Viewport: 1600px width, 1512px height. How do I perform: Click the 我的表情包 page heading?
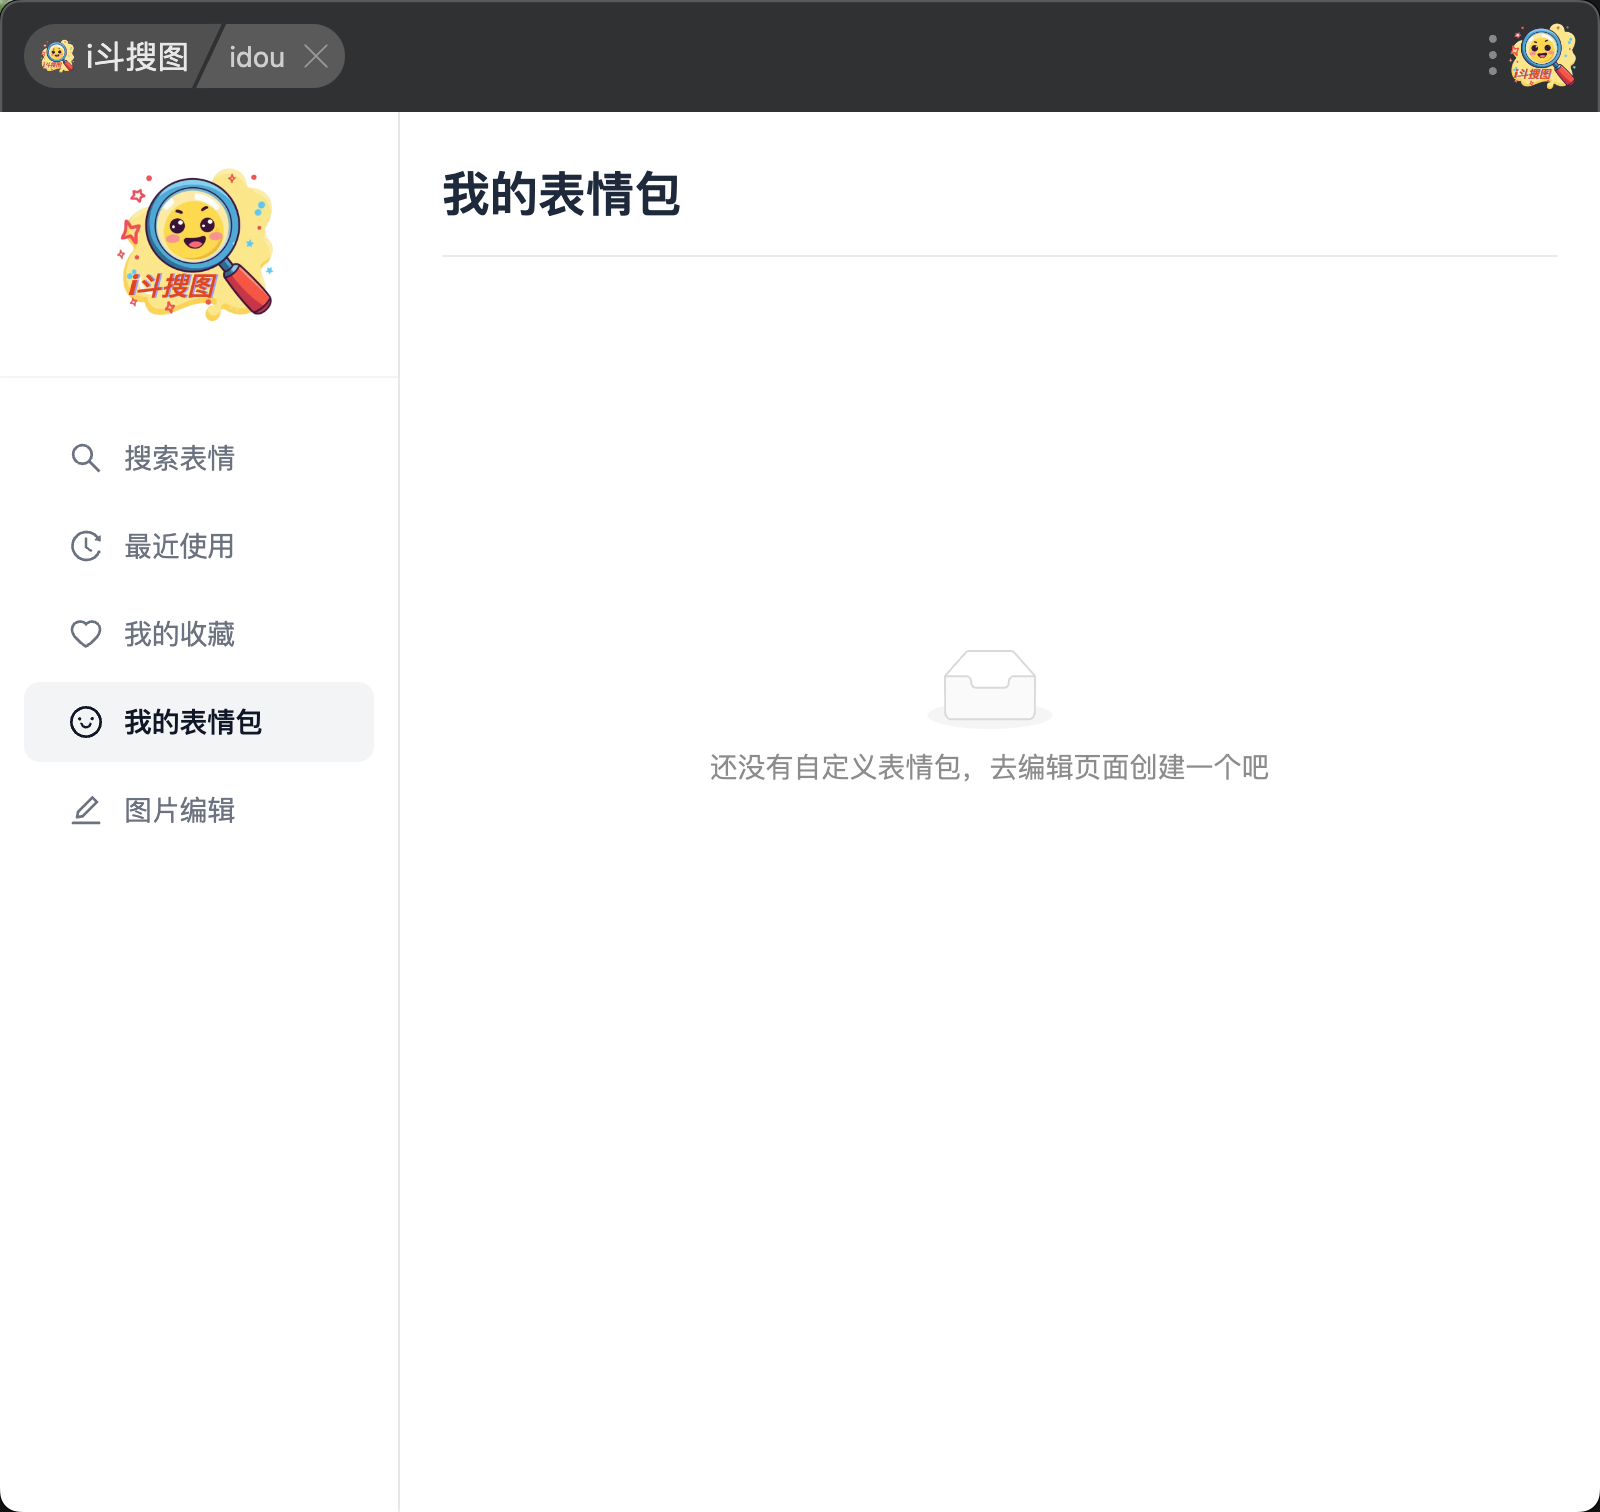[561, 194]
